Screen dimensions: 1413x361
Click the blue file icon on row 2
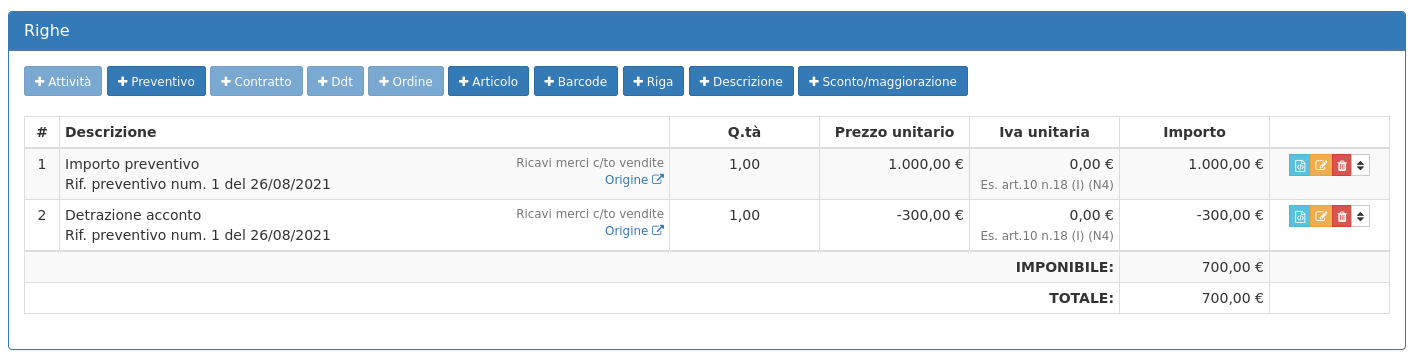pyautogui.click(x=1299, y=216)
